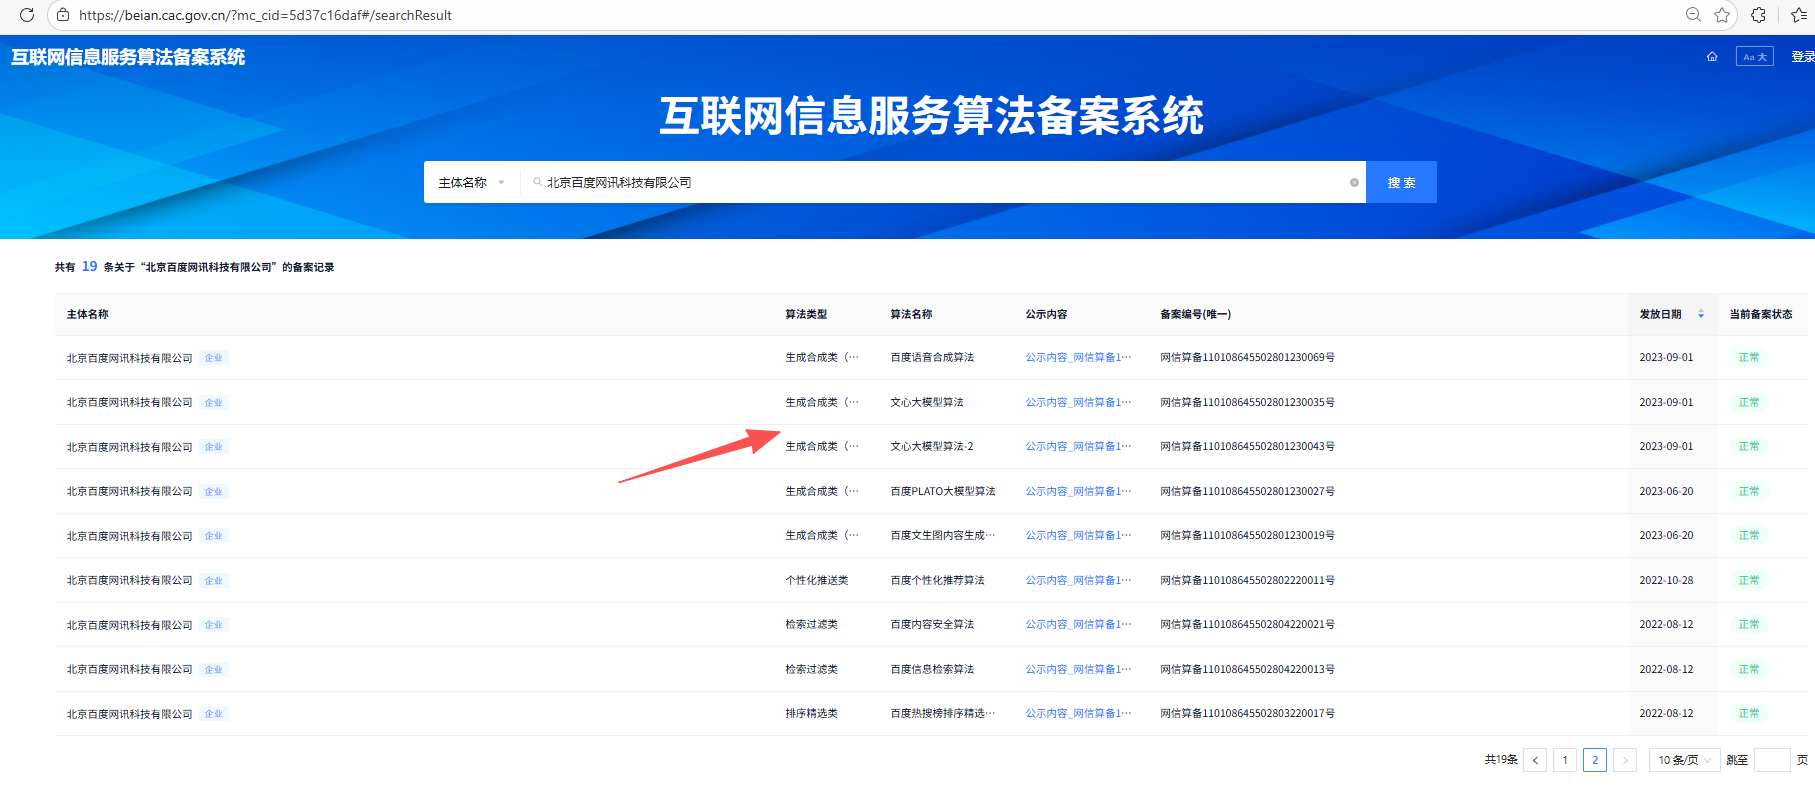The height and width of the screenshot is (811, 1815).
Task: Open the browser extensions puzzle icon
Action: click(x=1759, y=15)
